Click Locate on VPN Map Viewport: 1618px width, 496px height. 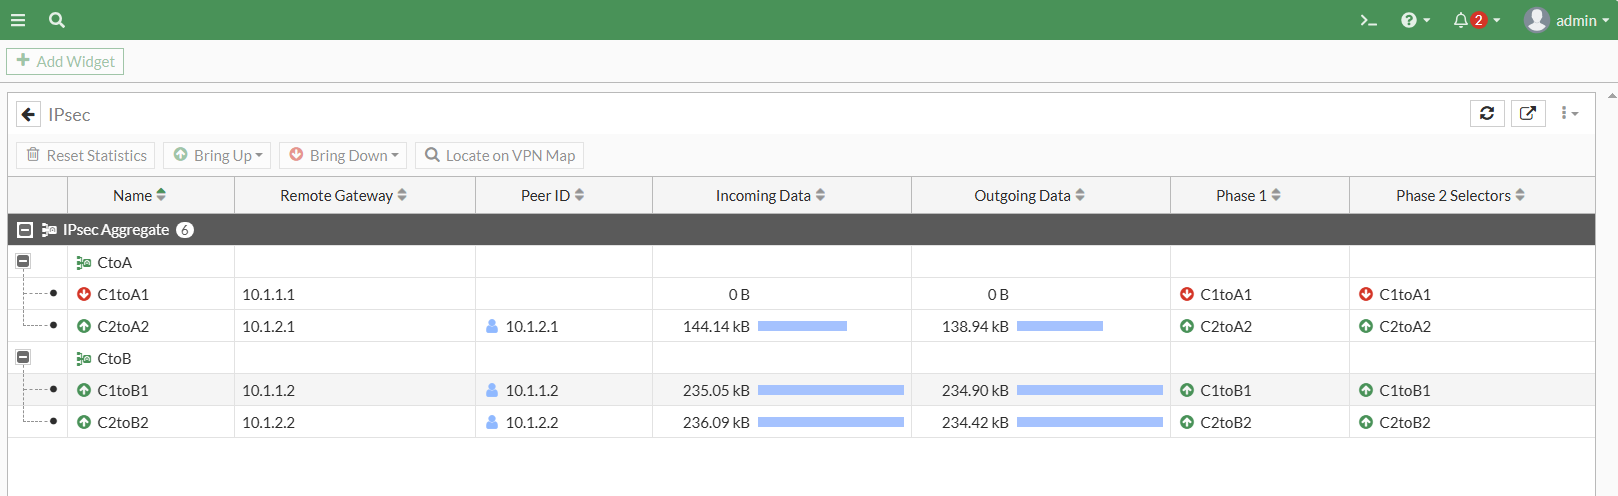499,155
